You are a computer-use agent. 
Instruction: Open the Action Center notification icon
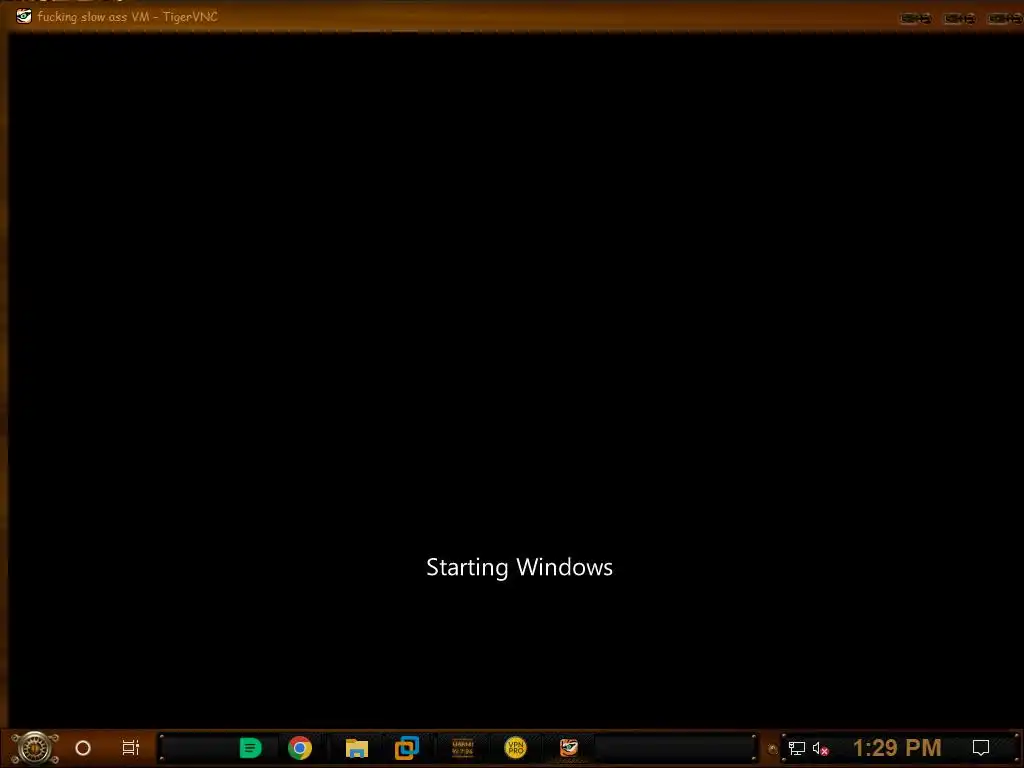981,748
